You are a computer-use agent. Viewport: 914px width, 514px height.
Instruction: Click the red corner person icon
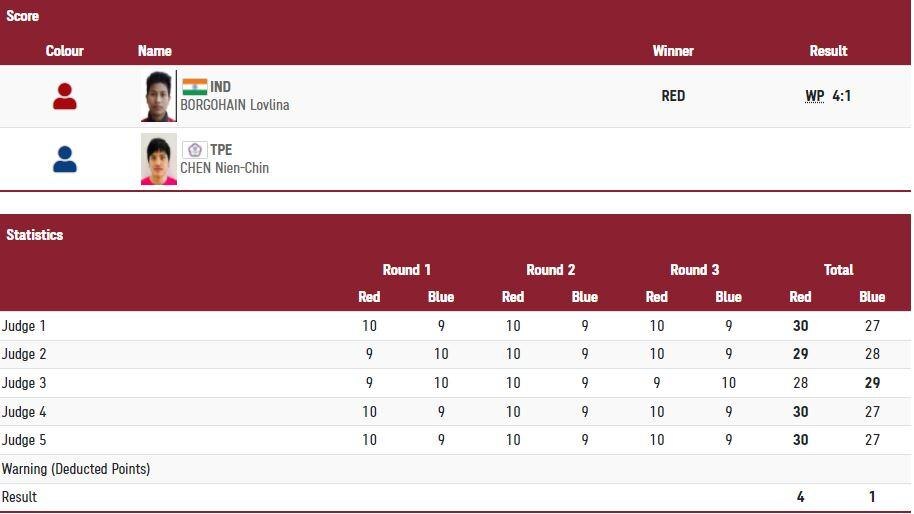65,96
